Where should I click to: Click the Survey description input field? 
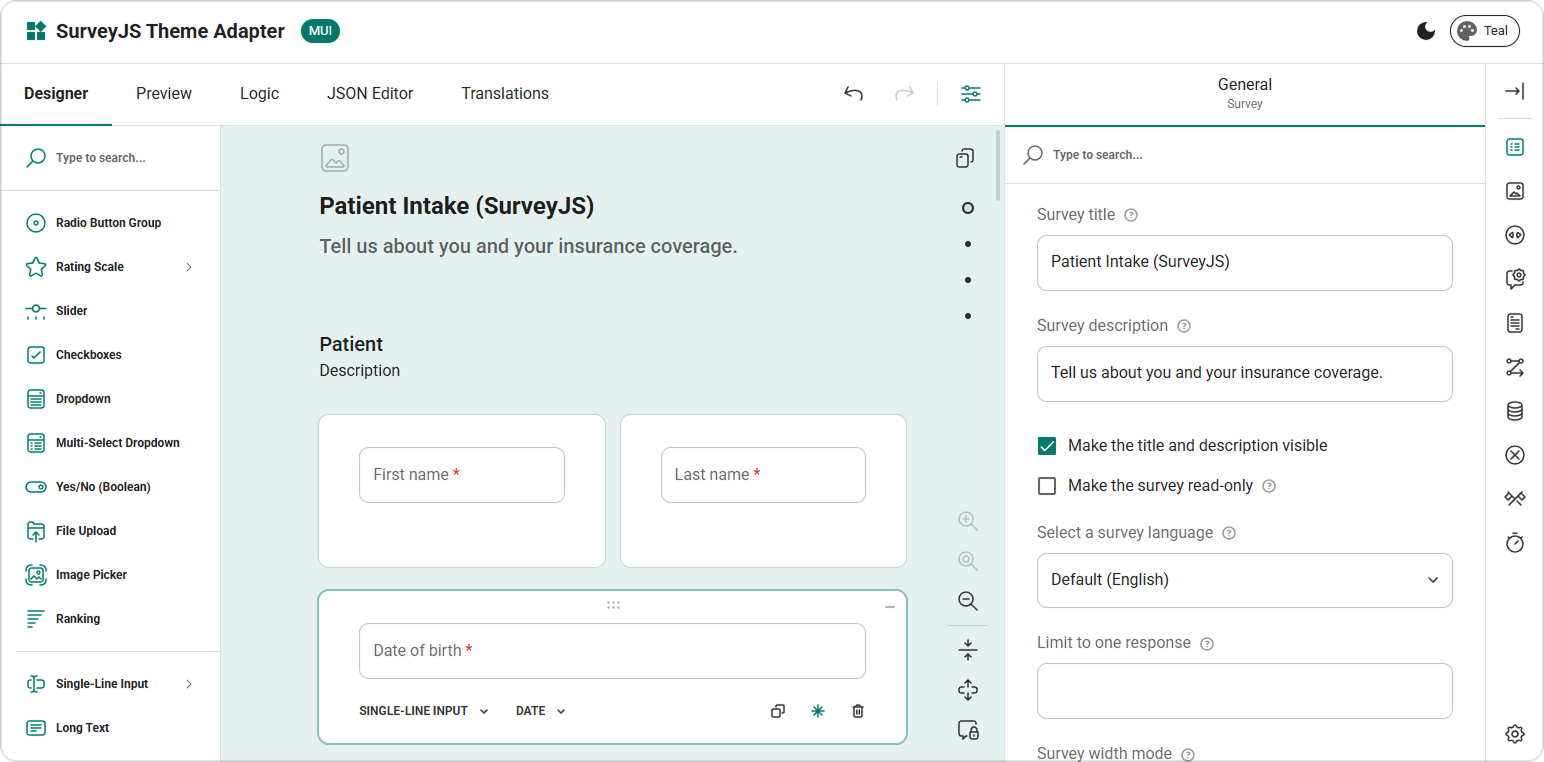(x=1244, y=374)
